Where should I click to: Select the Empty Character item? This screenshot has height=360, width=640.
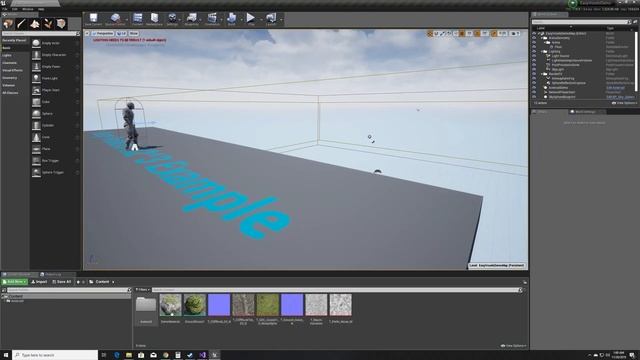56,55
